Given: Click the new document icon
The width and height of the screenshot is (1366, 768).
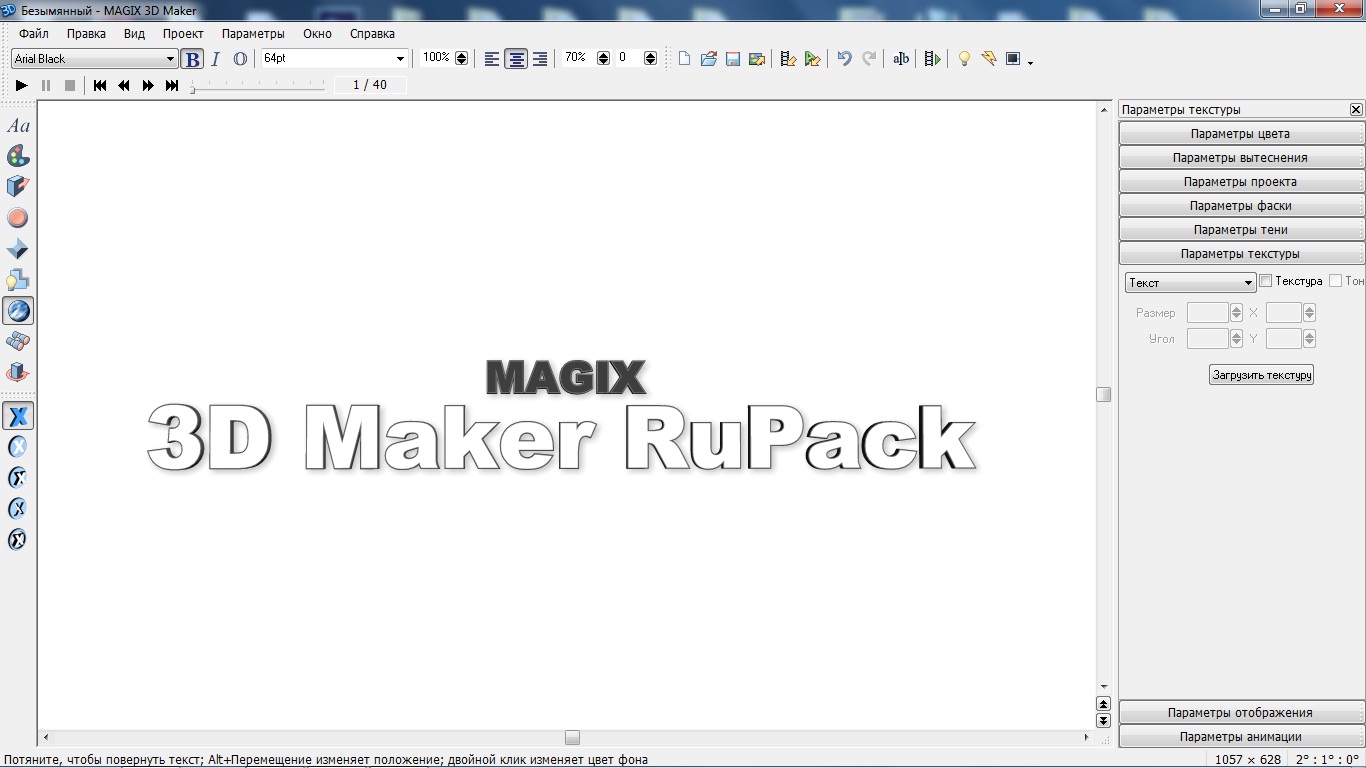Looking at the screenshot, I should point(684,59).
